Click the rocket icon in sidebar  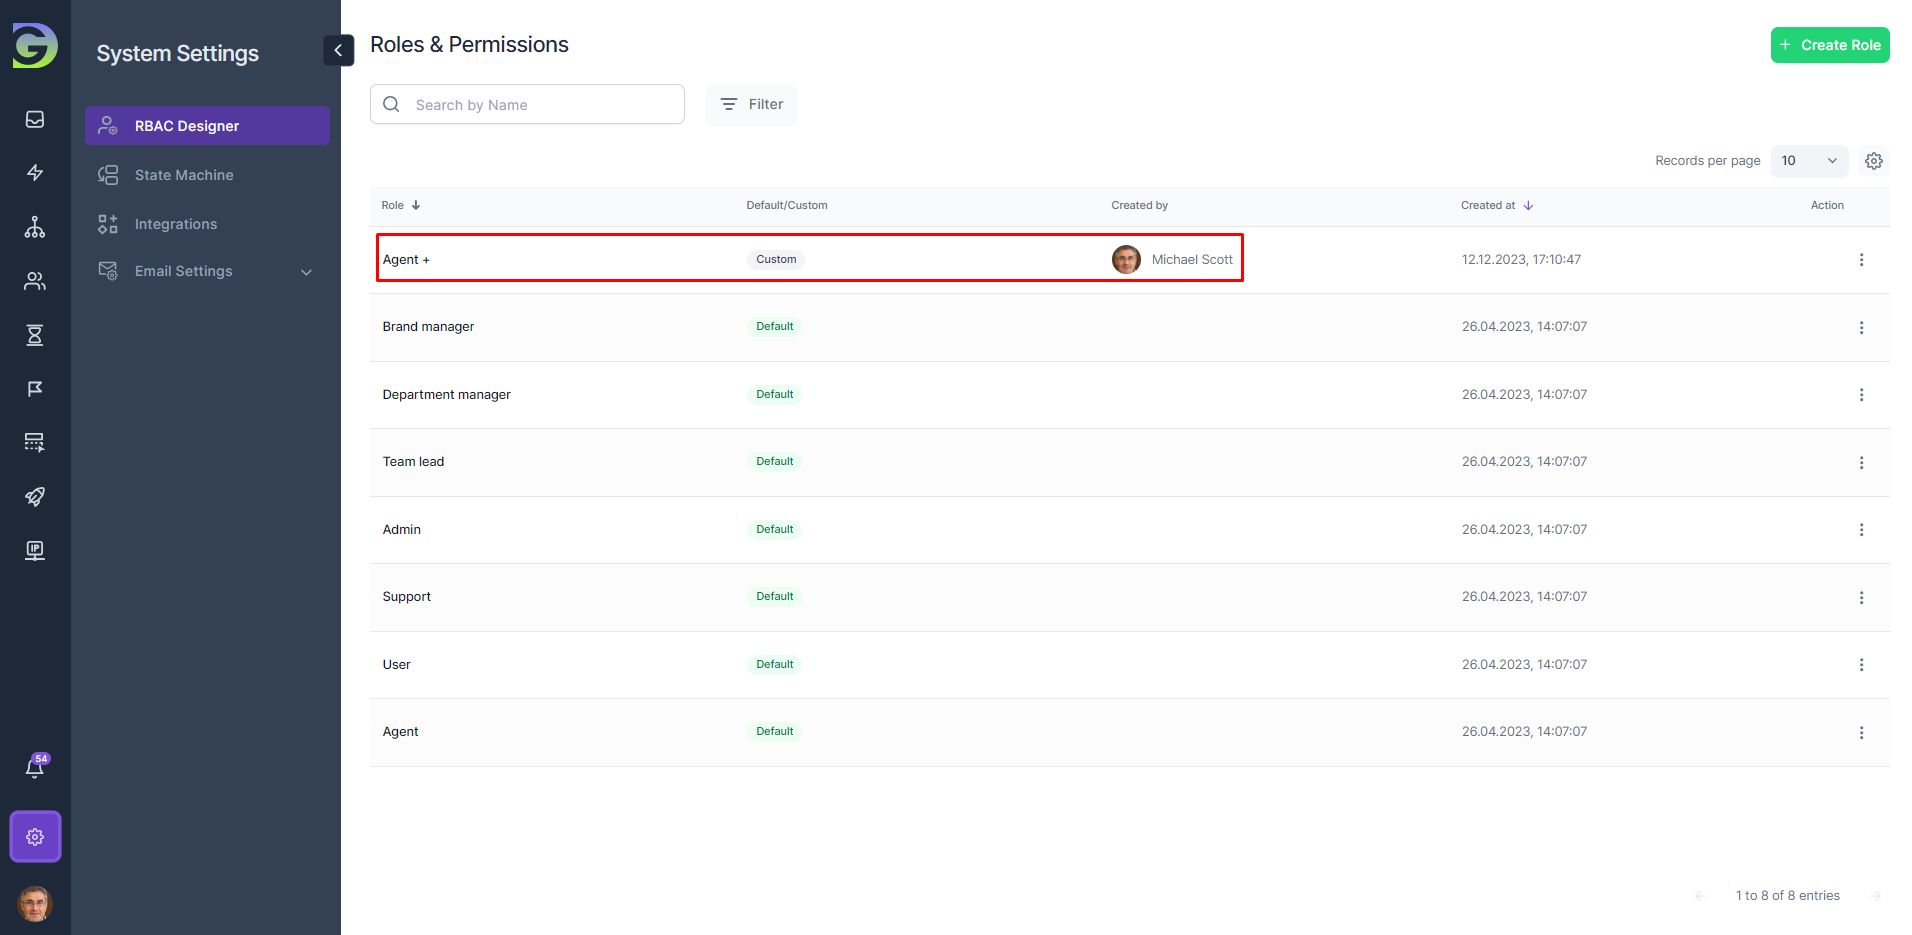pos(35,497)
